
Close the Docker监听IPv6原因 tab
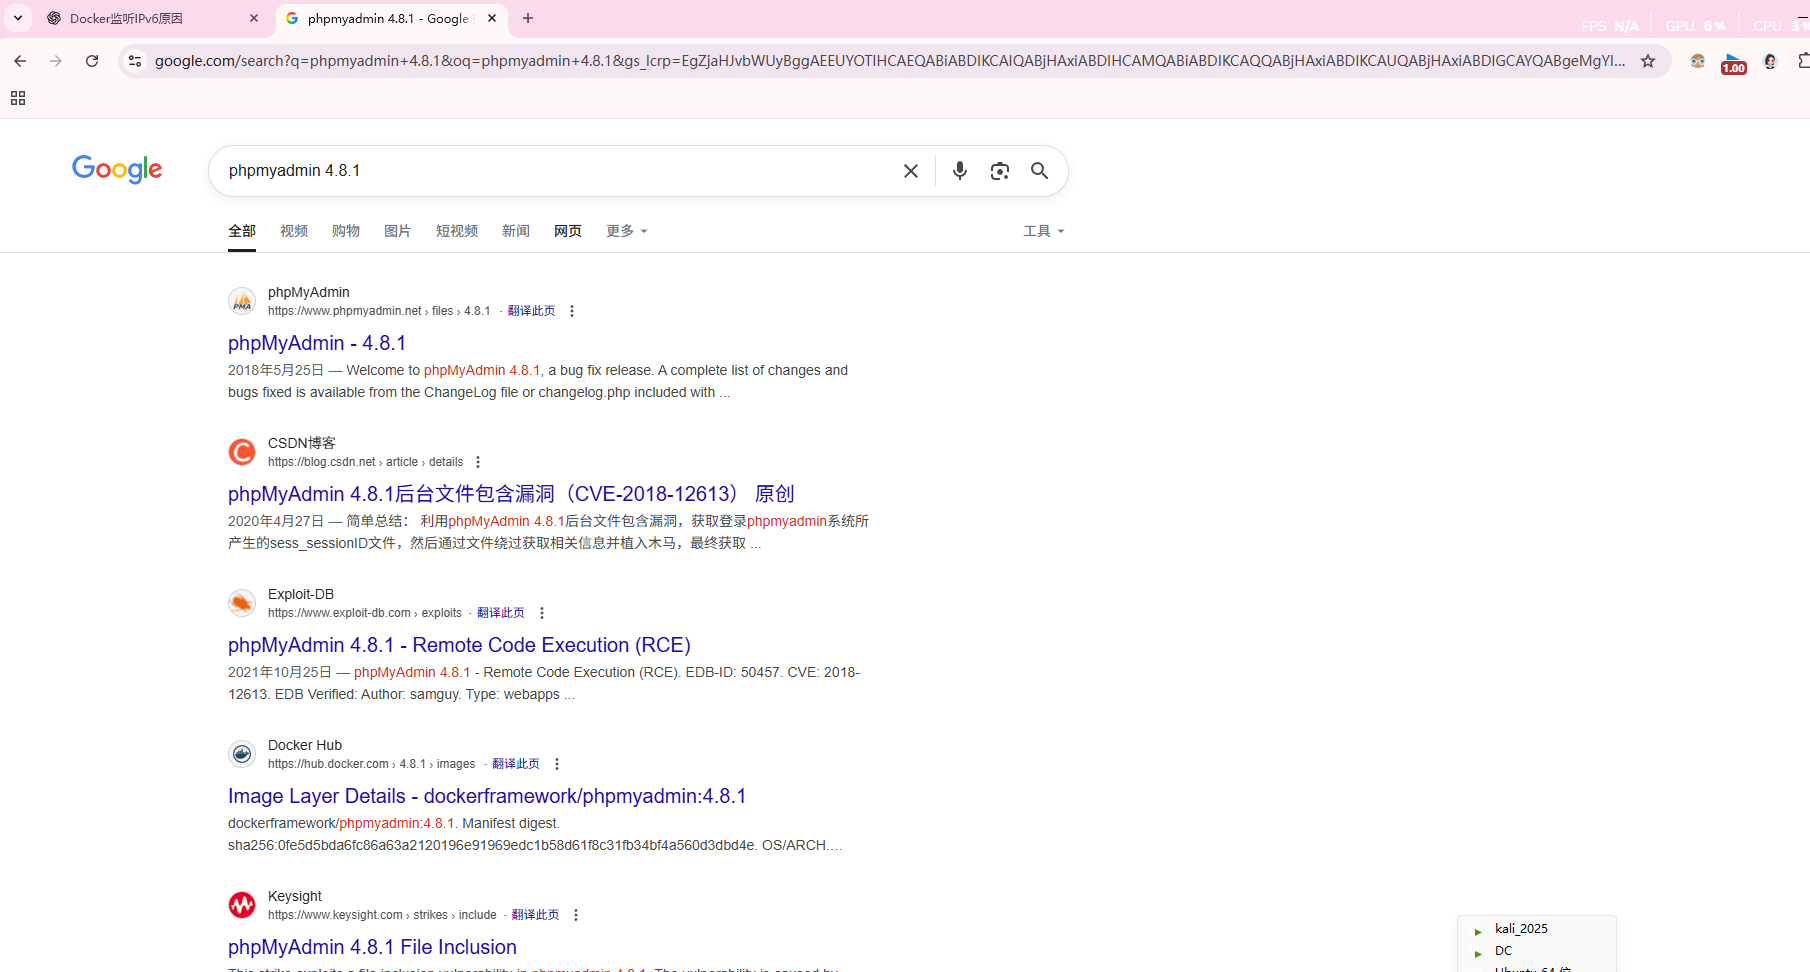254,18
